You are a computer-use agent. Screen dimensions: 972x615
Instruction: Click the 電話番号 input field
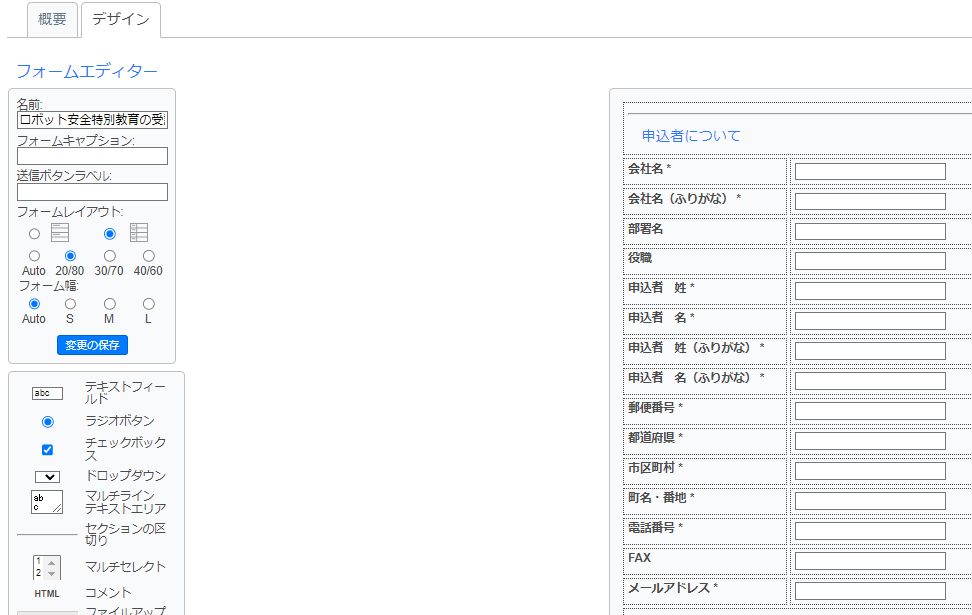(870, 531)
